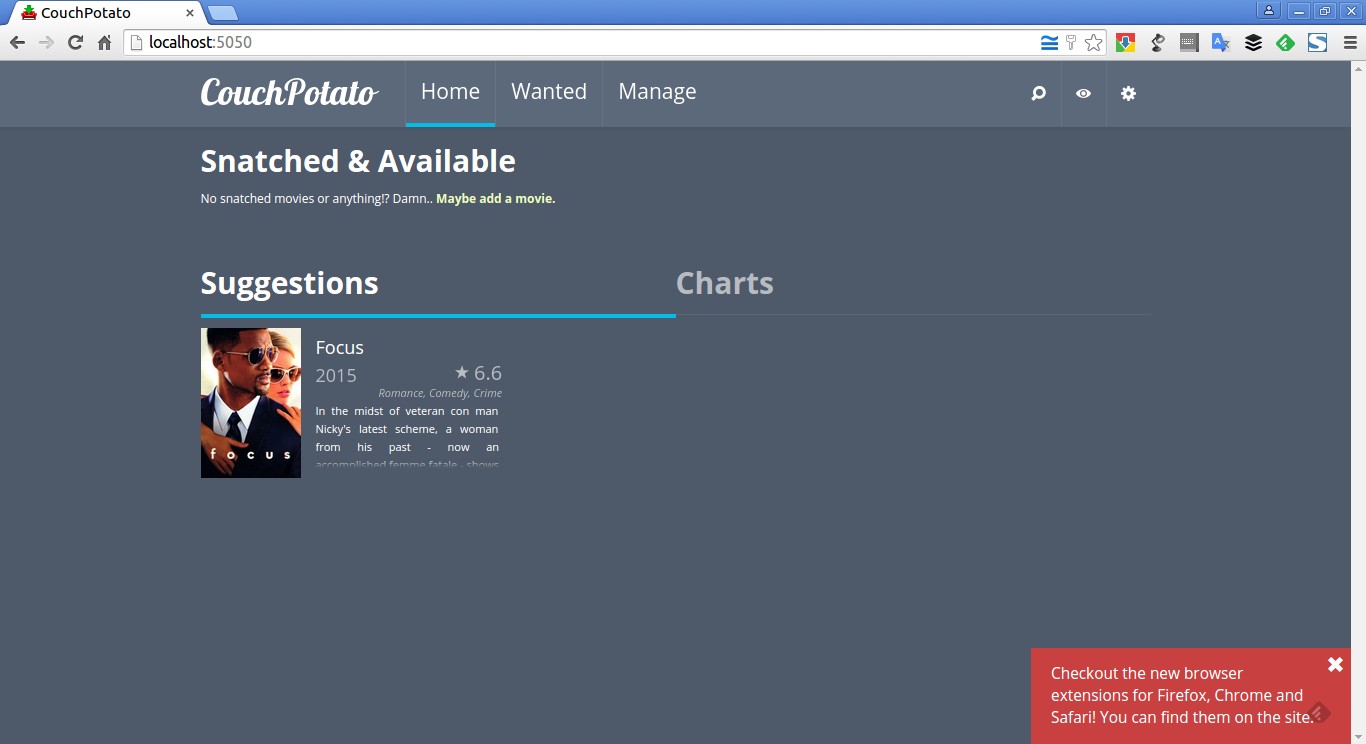Viewport: 1366px width, 744px height.
Task: Click the eye notifications icon
Action: (x=1083, y=93)
